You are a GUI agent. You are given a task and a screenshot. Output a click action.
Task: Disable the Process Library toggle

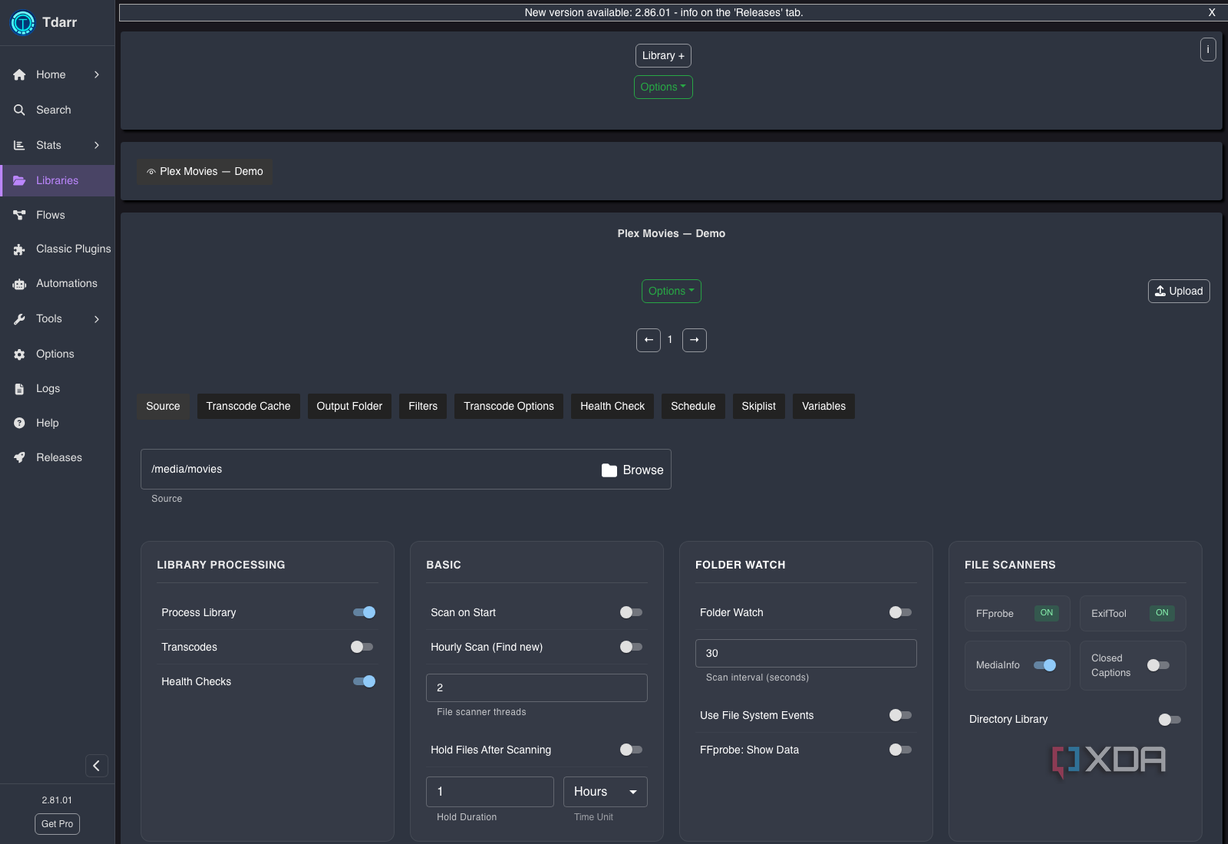pyautogui.click(x=364, y=612)
